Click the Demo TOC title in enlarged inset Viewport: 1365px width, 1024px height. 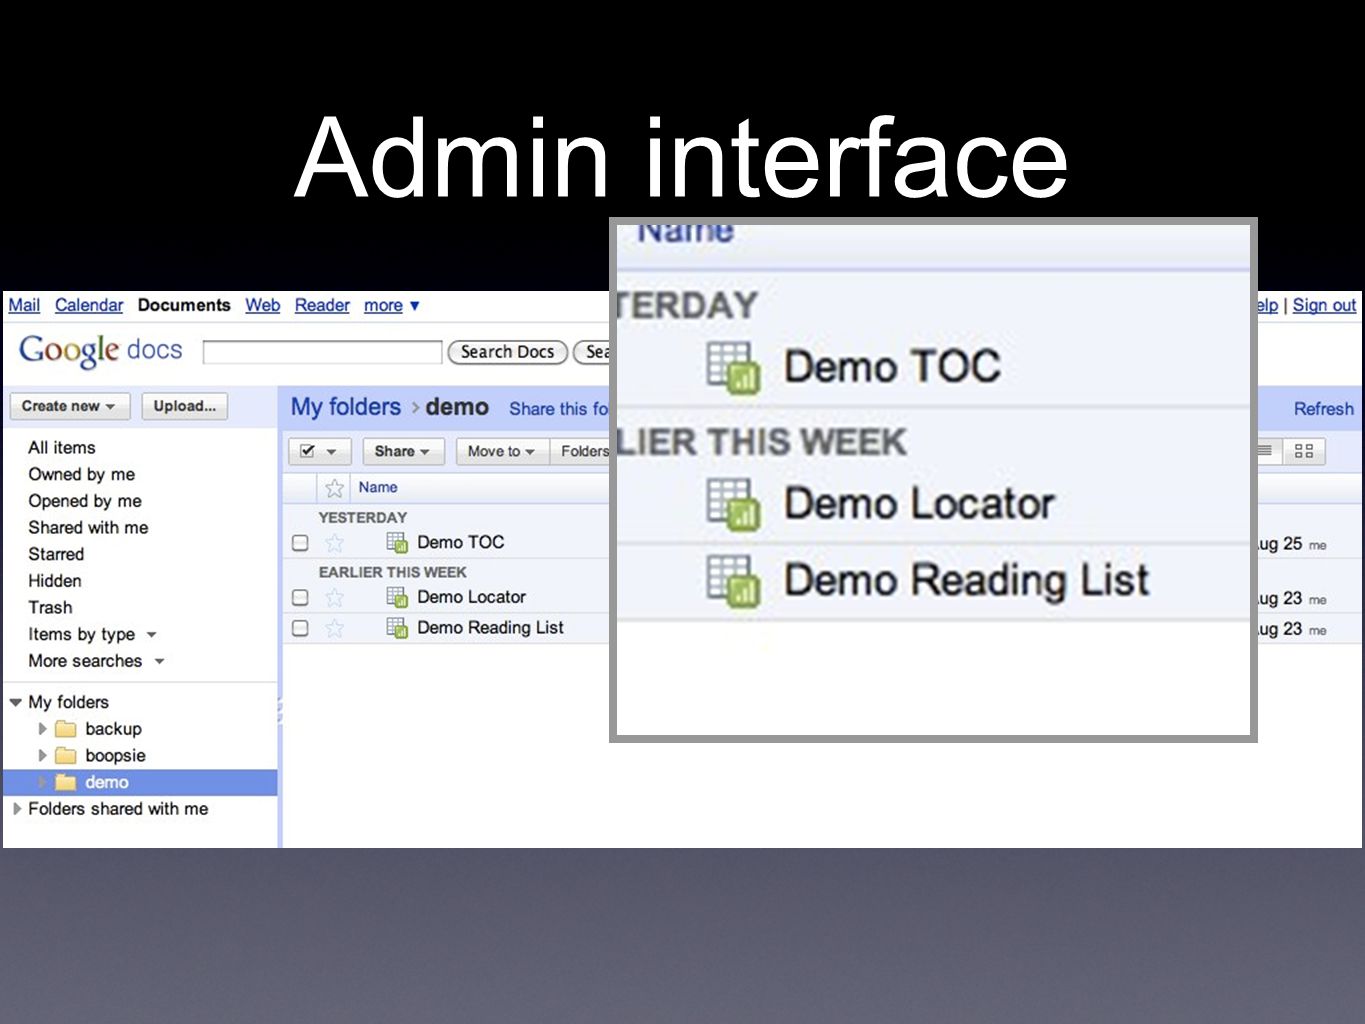coord(892,367)
